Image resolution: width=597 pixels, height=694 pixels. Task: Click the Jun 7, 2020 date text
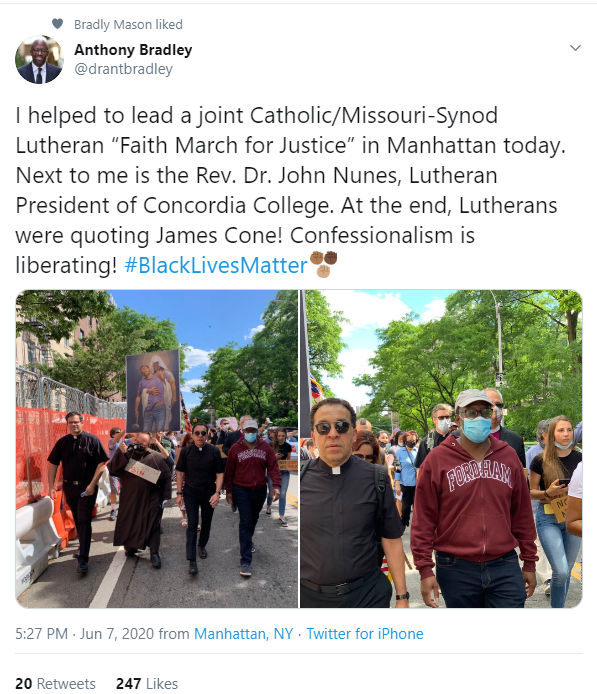pos(117,634)
